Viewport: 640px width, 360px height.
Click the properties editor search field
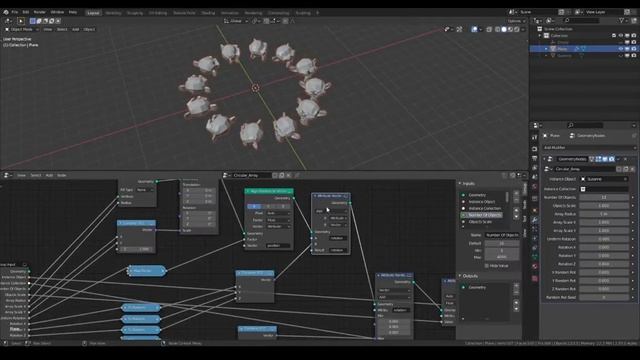click(585, 125)
